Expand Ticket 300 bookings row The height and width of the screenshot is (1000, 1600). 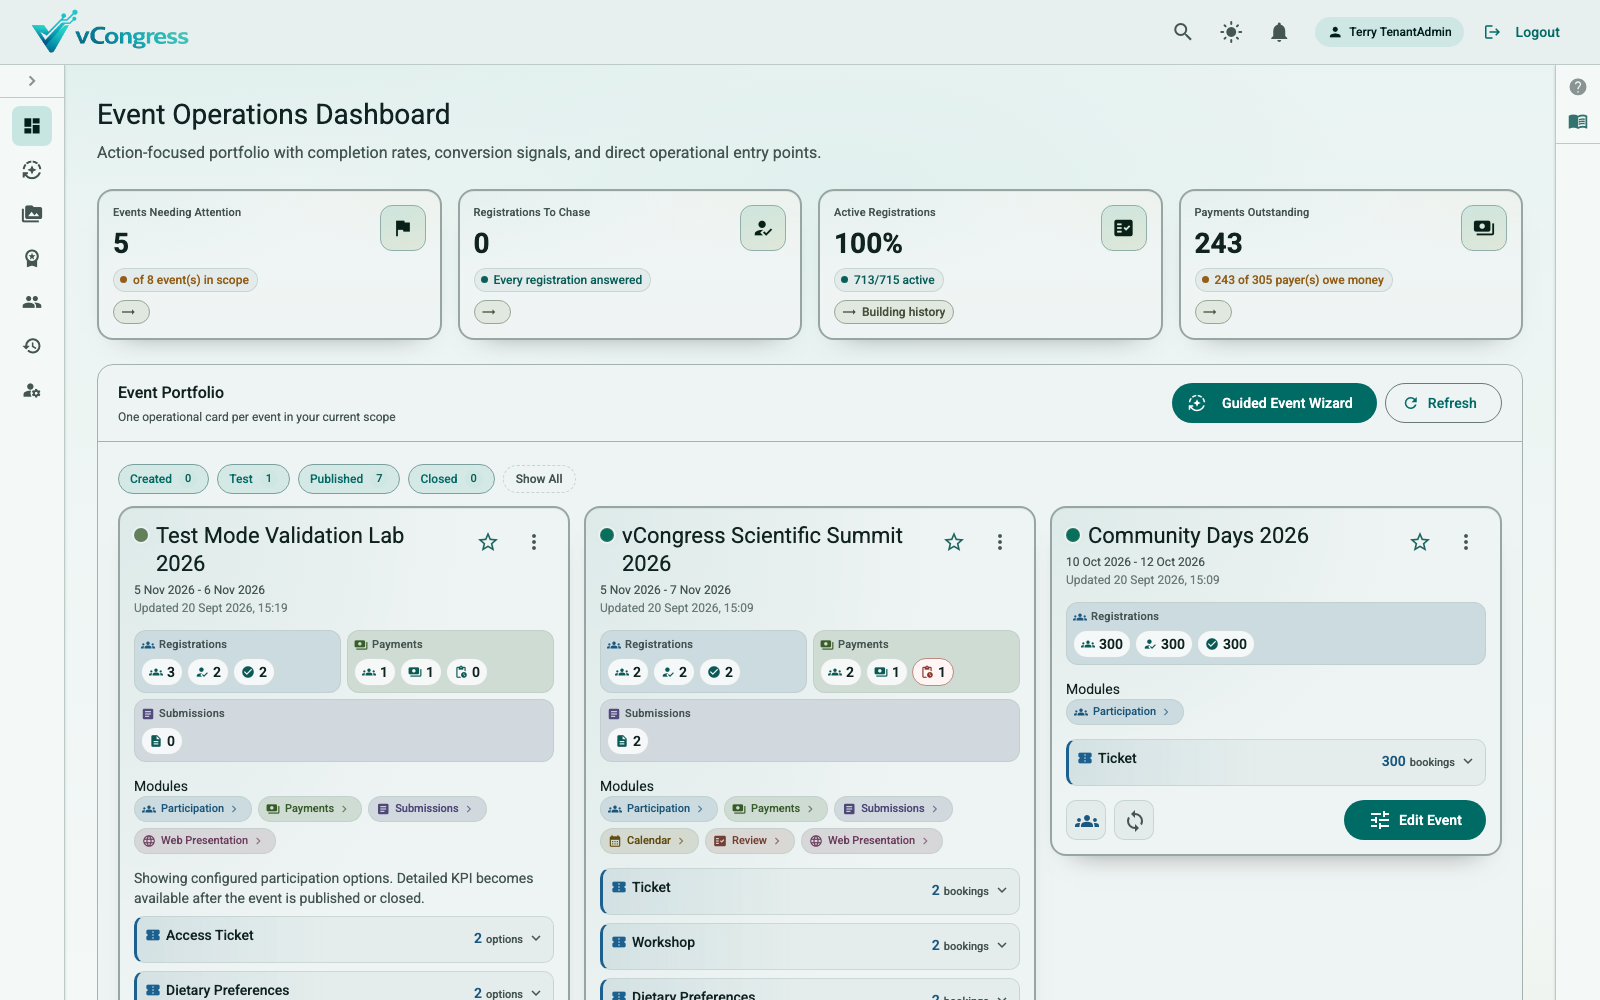click(1276, 762)
